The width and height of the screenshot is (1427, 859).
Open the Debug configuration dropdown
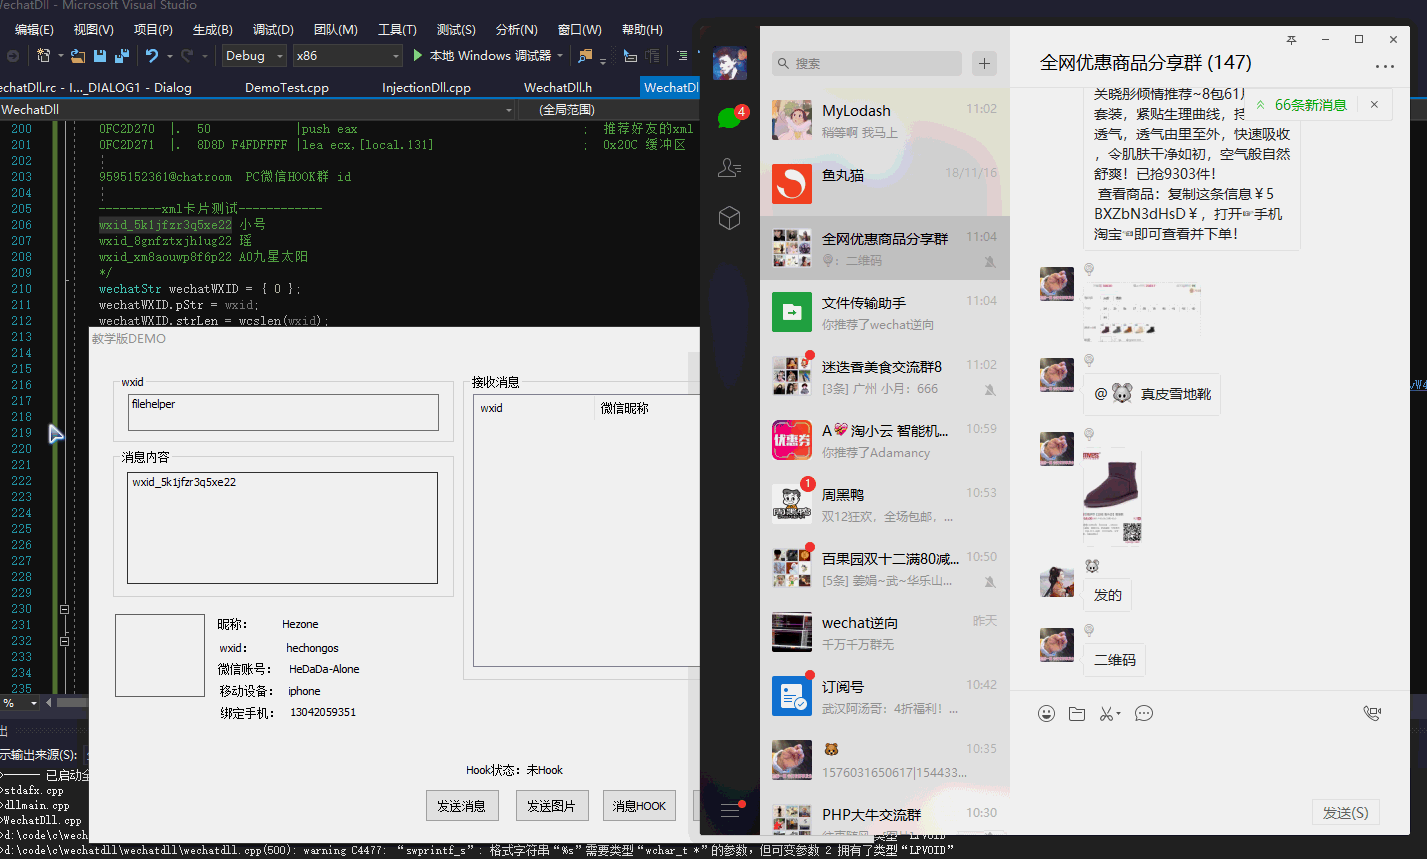(x=254, y=56)
